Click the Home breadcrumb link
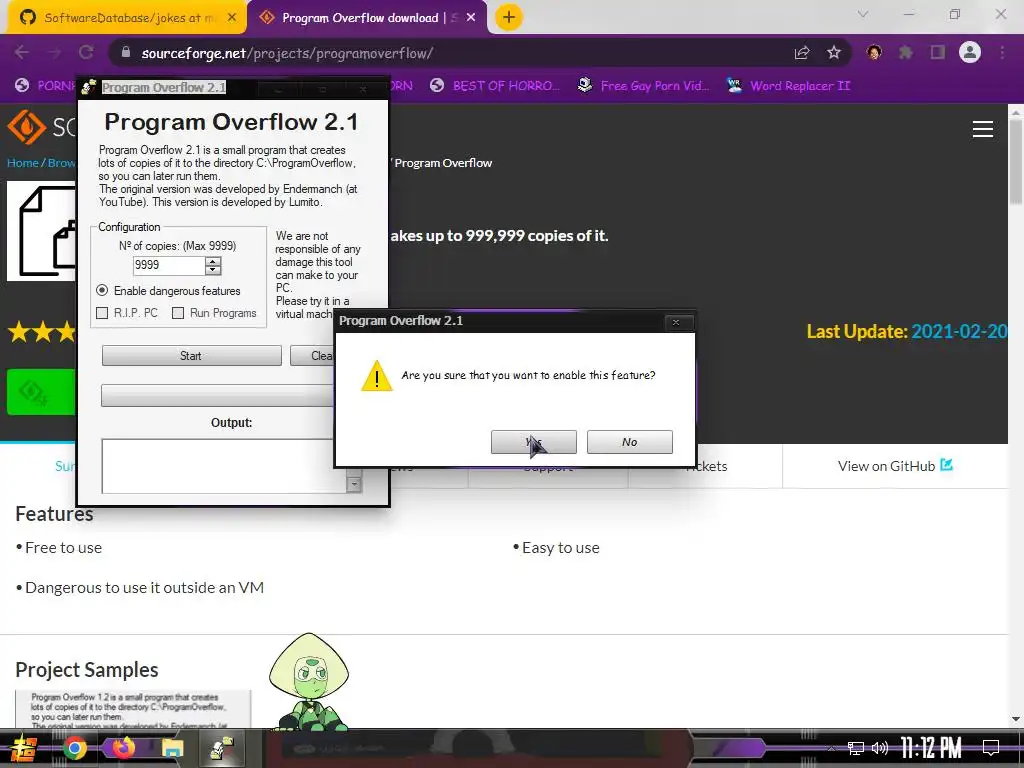The image size is (1024, 768). pos(22,163)
